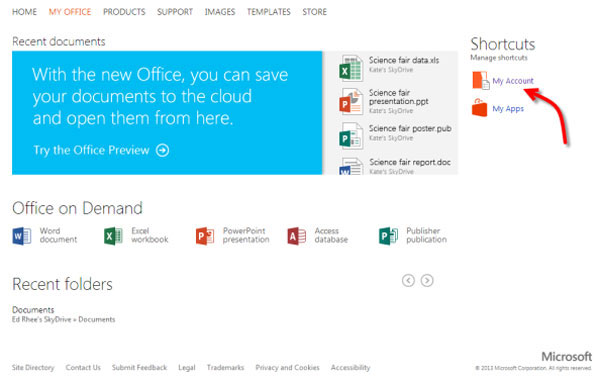600x380 pixels.
Task: Click the next arrow for Recent folders
Action: coord(427,281)
